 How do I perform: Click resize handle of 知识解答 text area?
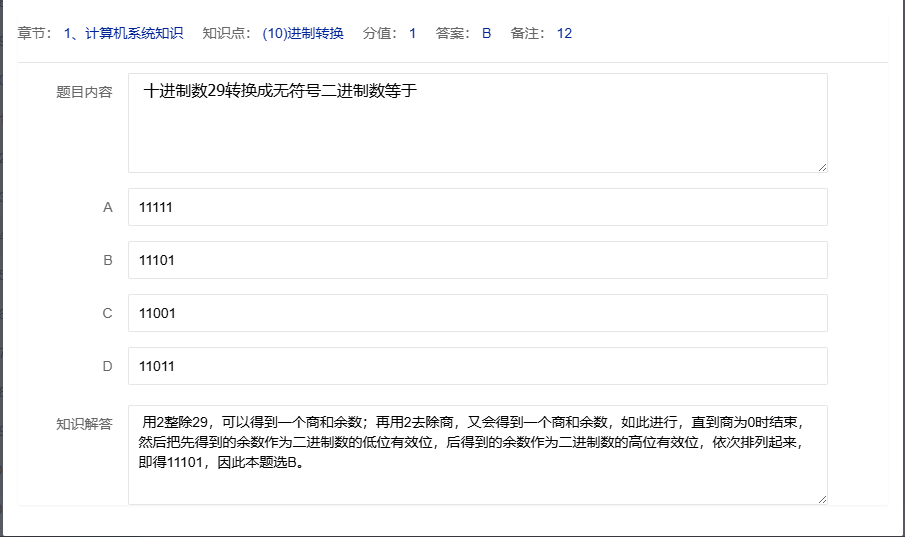click(x=822, y=498)
